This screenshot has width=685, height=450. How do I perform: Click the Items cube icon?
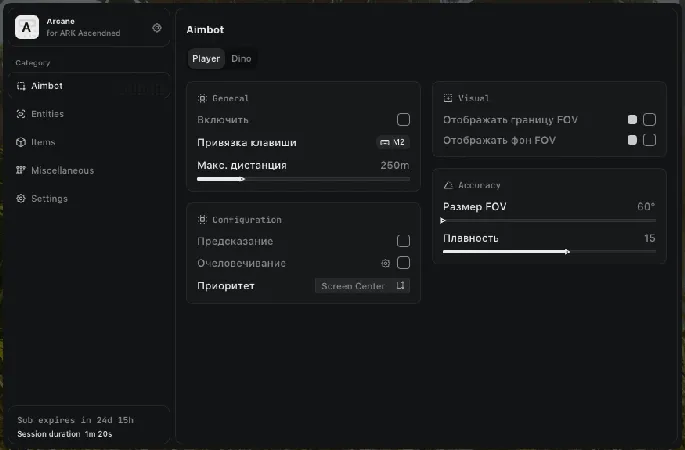[x=21, y=142]
